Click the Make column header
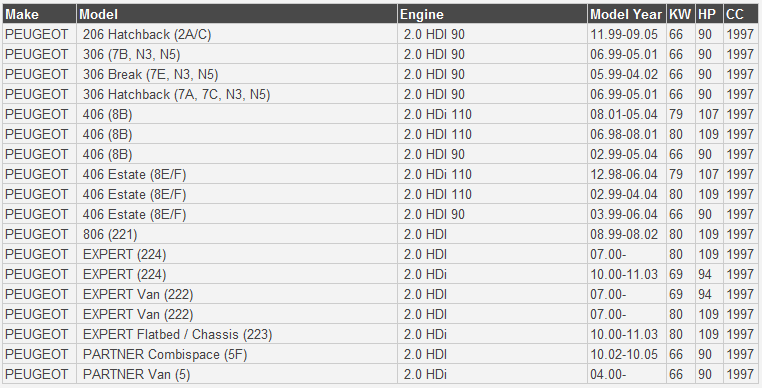The width and height of the screenshot is (762, 388). [x=39, y=14]
